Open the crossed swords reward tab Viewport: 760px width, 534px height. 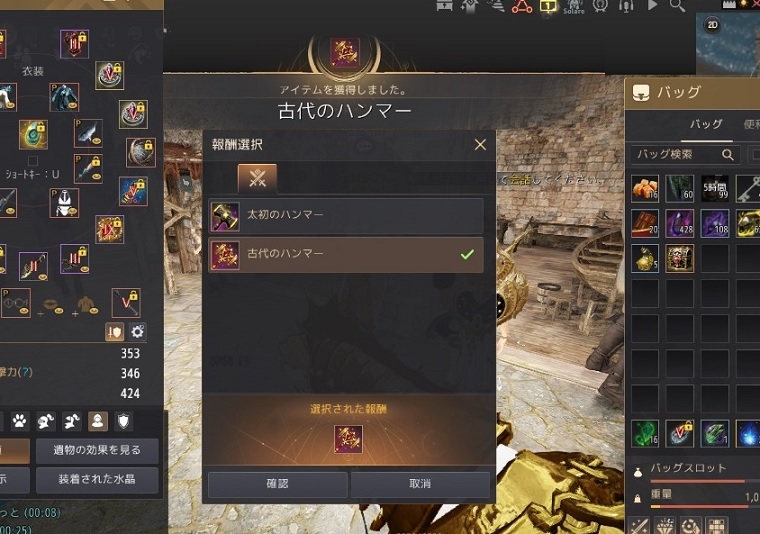click(x=257, y=178)
